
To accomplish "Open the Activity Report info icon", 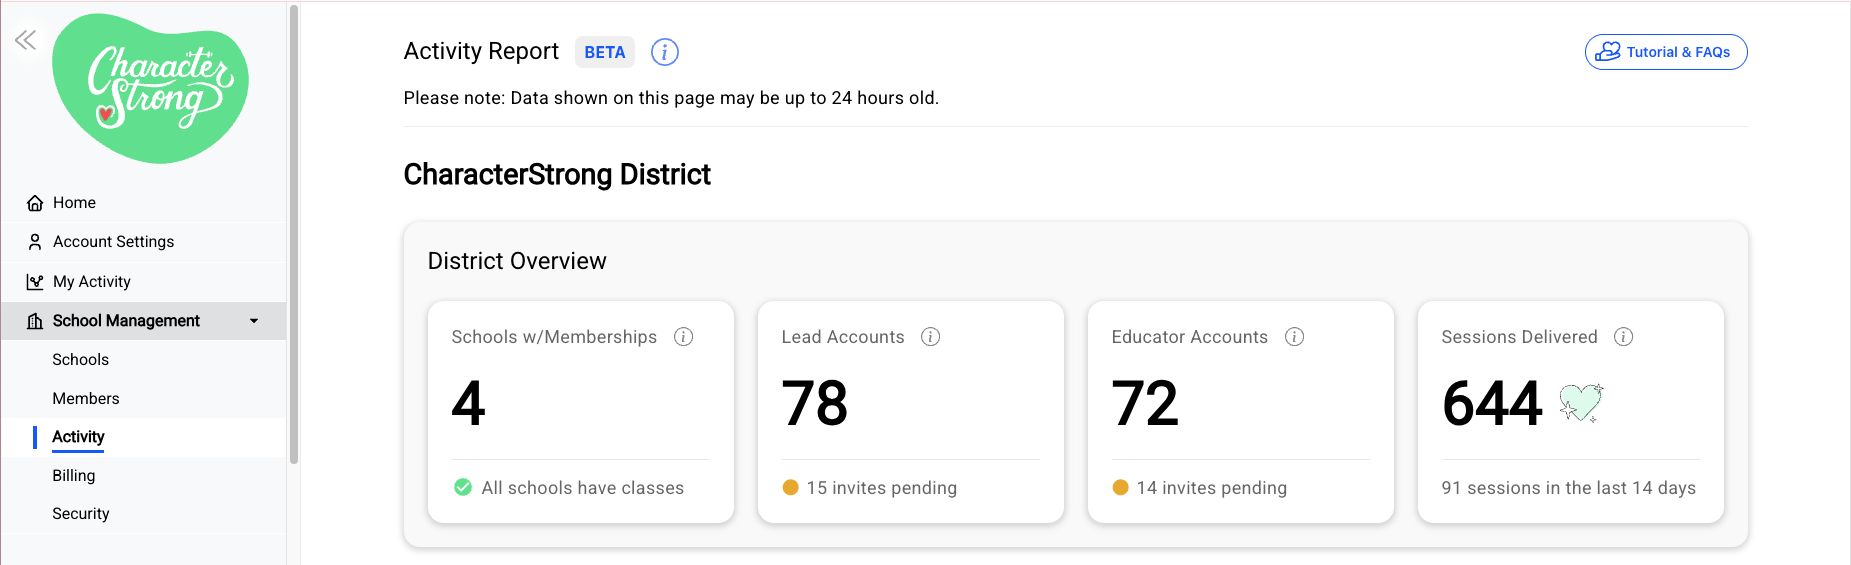I will [x=665, y=52].
